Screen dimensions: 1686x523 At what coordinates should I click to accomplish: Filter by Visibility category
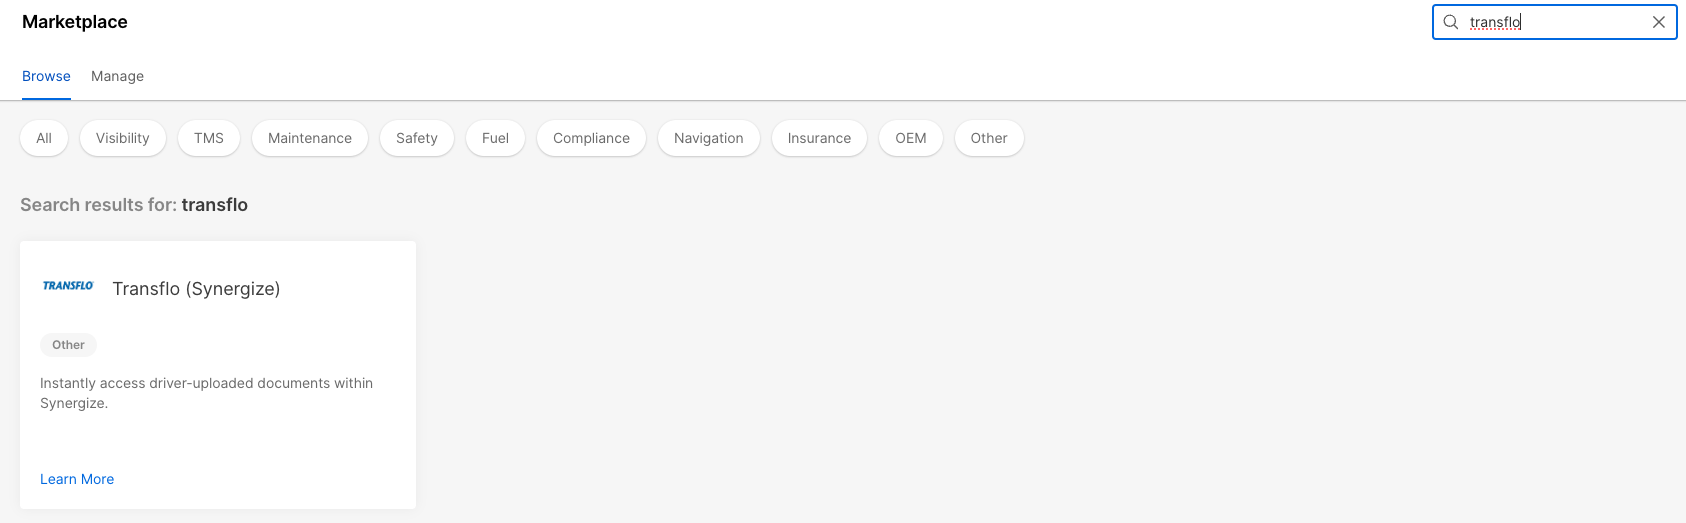point(123,138)
